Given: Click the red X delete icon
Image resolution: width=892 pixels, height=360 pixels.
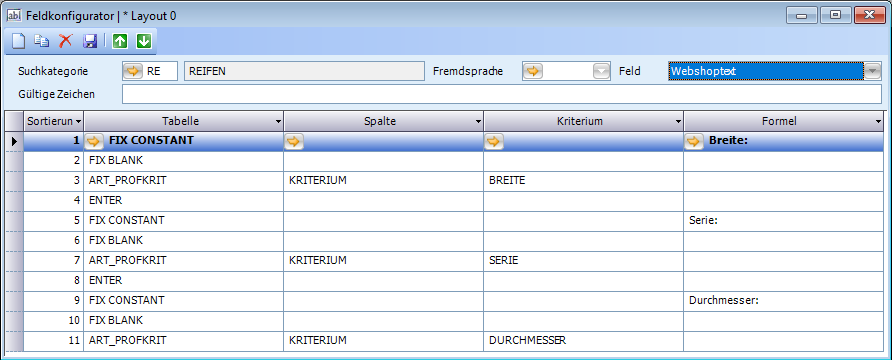Looking at the screenshot, I should (x=66, y=41).
